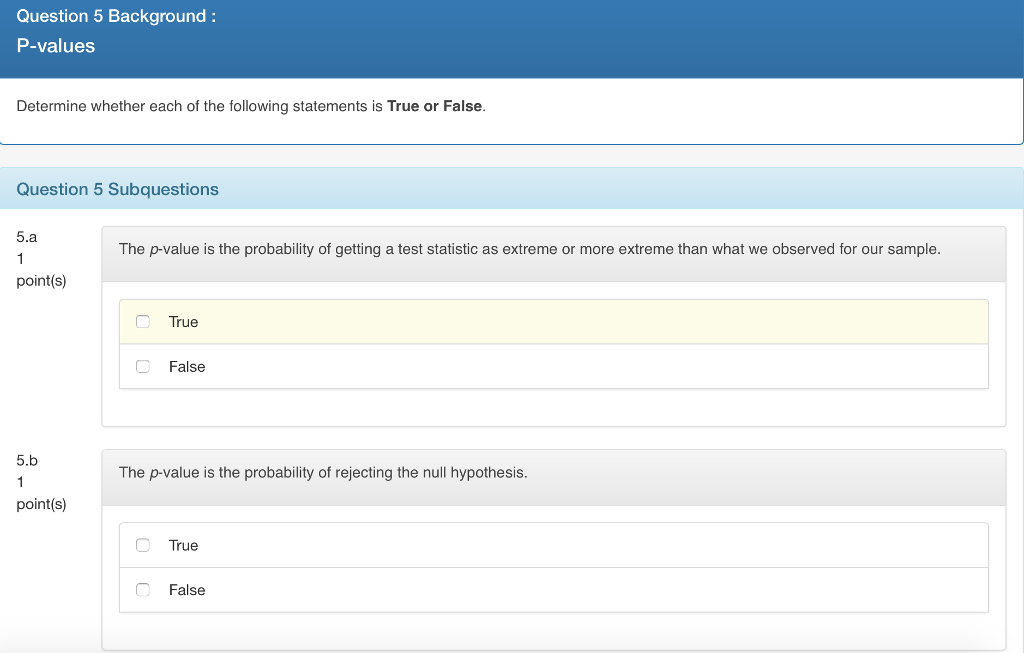The height and width of the screenshot is (653, 1024).
Task: Click the '5.a' question number label
Action: [x=27, y=237]
